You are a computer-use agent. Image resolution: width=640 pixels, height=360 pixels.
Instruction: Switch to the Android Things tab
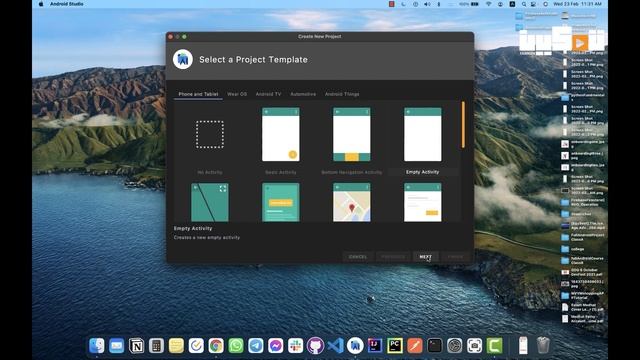[x=342, y=94]
